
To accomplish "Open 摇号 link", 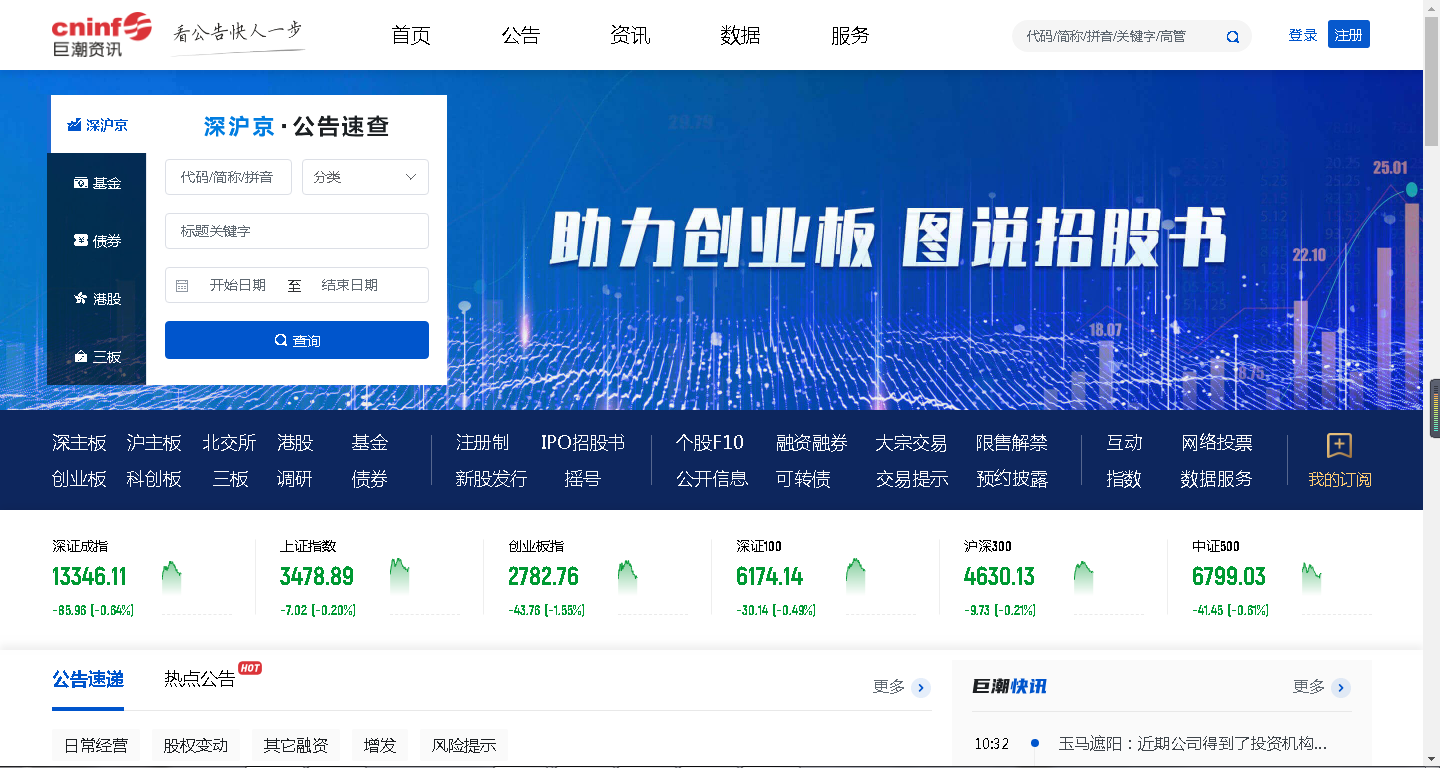I will coord(582,479).
